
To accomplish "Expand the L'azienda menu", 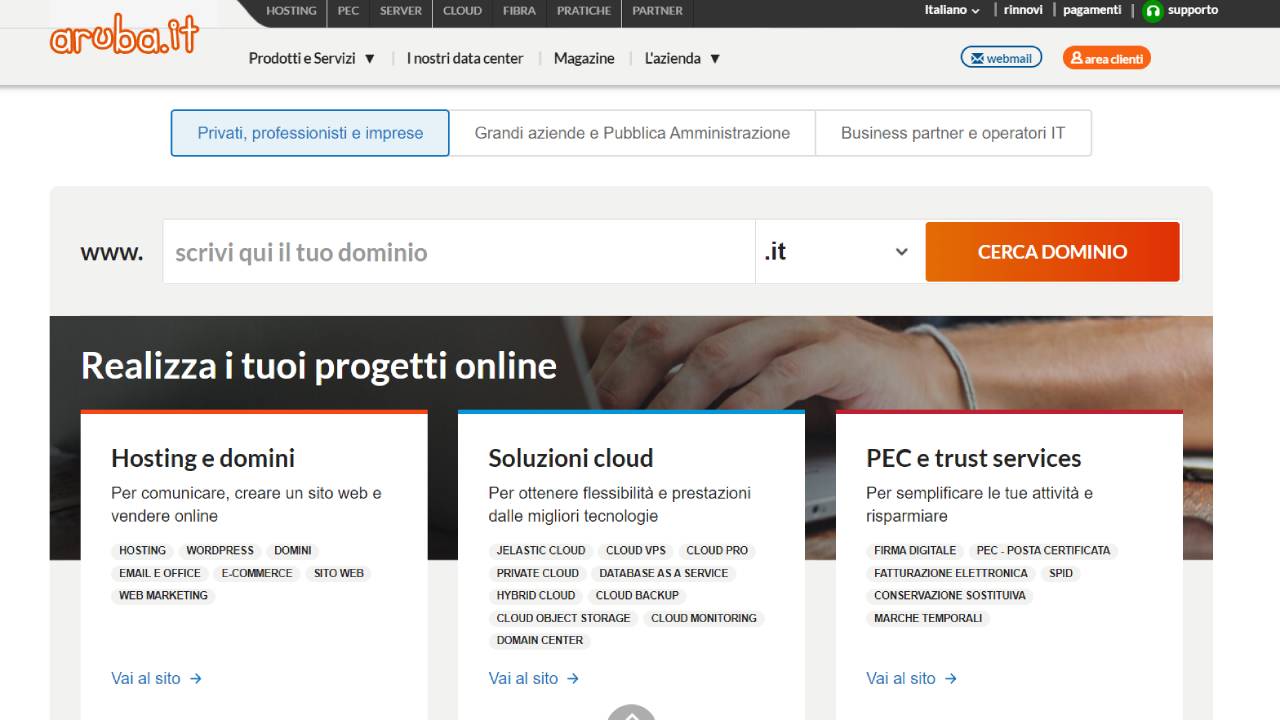I will pyautogui.click(x=683, y=58).
